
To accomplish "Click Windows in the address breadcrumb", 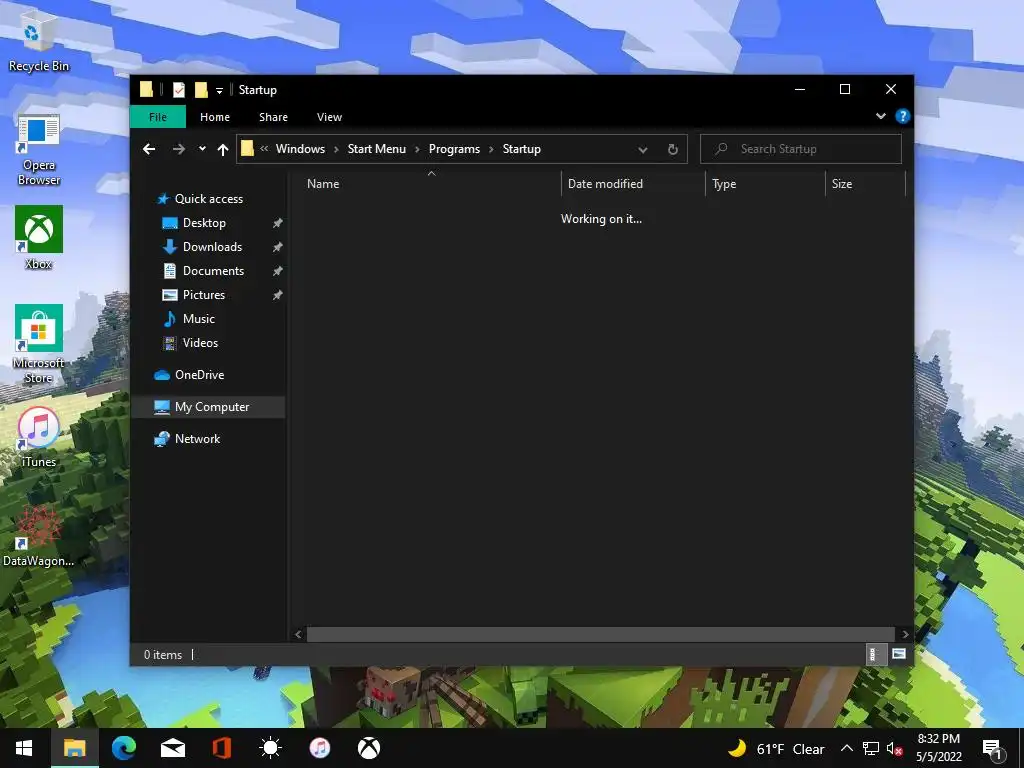I will coord(300,149).
